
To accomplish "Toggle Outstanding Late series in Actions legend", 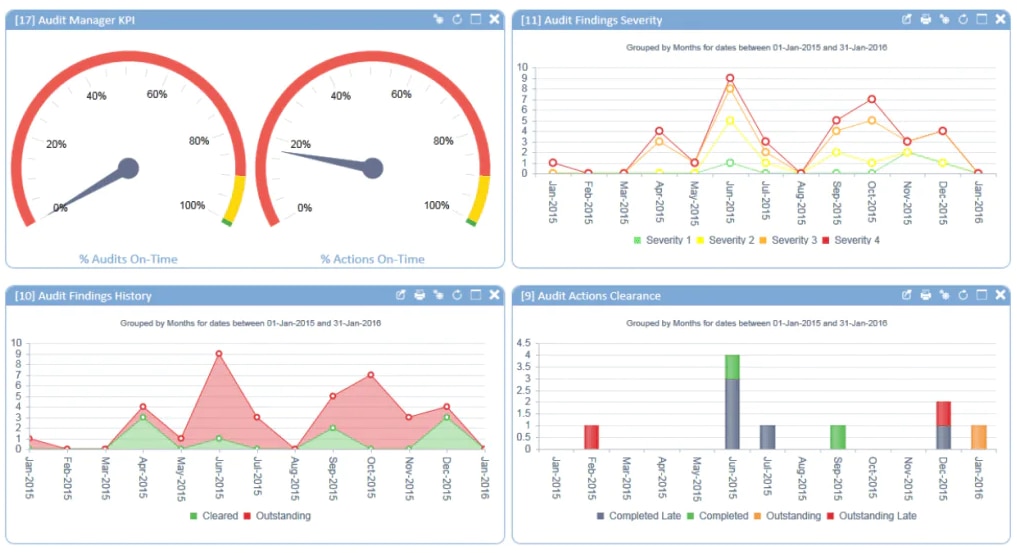I will point(872,516).
